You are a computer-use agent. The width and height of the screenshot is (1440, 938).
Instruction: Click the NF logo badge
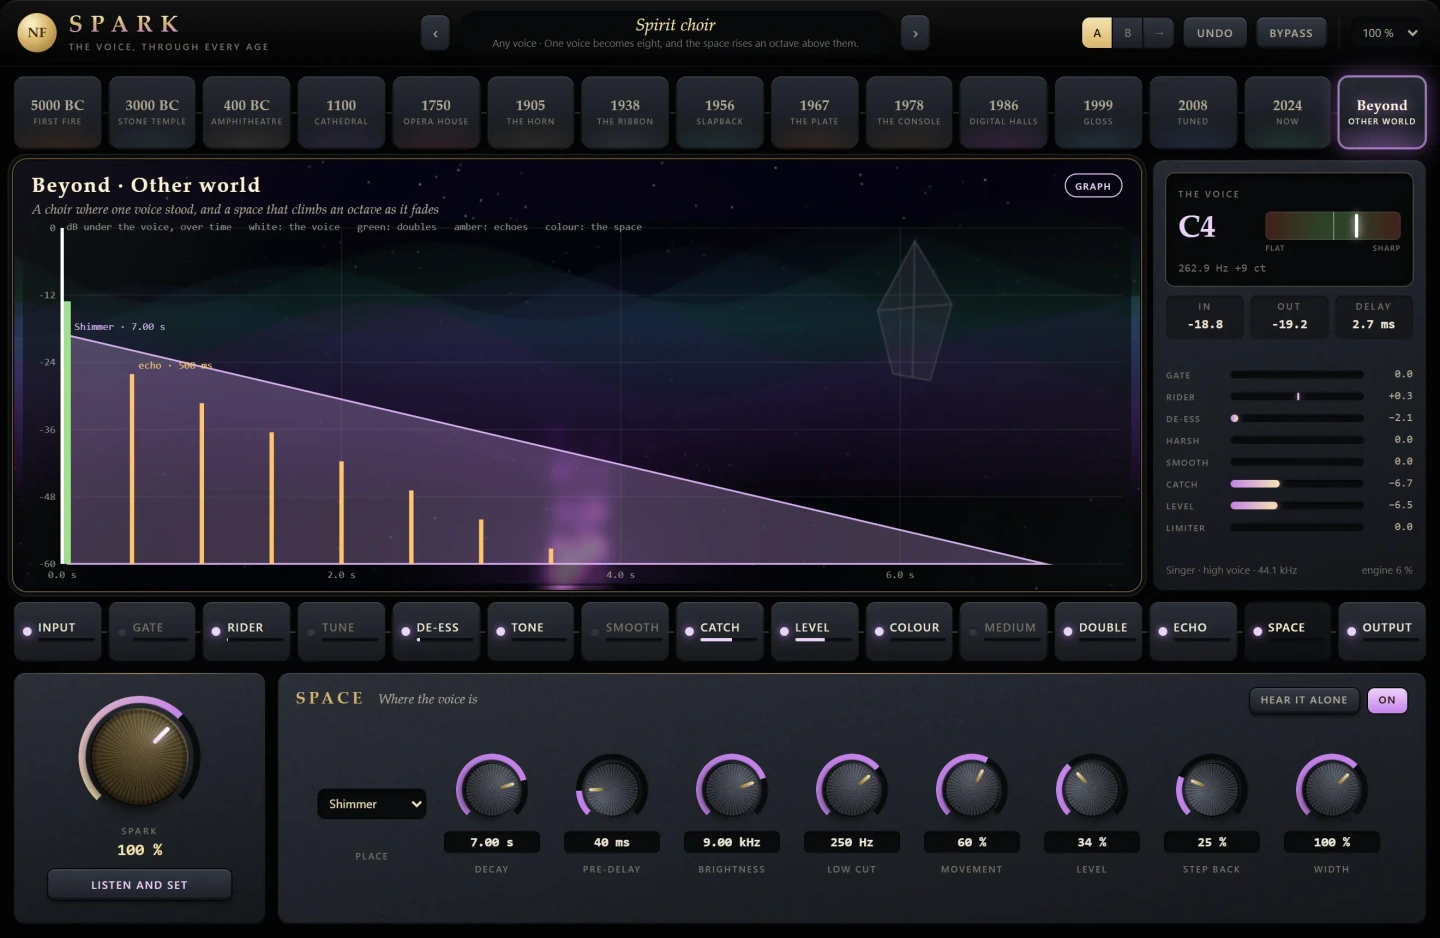37,33
